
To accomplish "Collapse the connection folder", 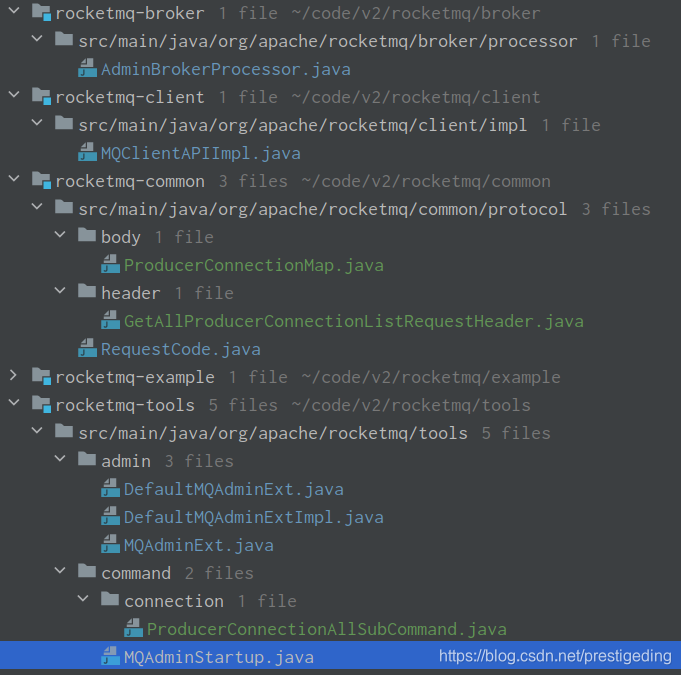I will (83, 599).
